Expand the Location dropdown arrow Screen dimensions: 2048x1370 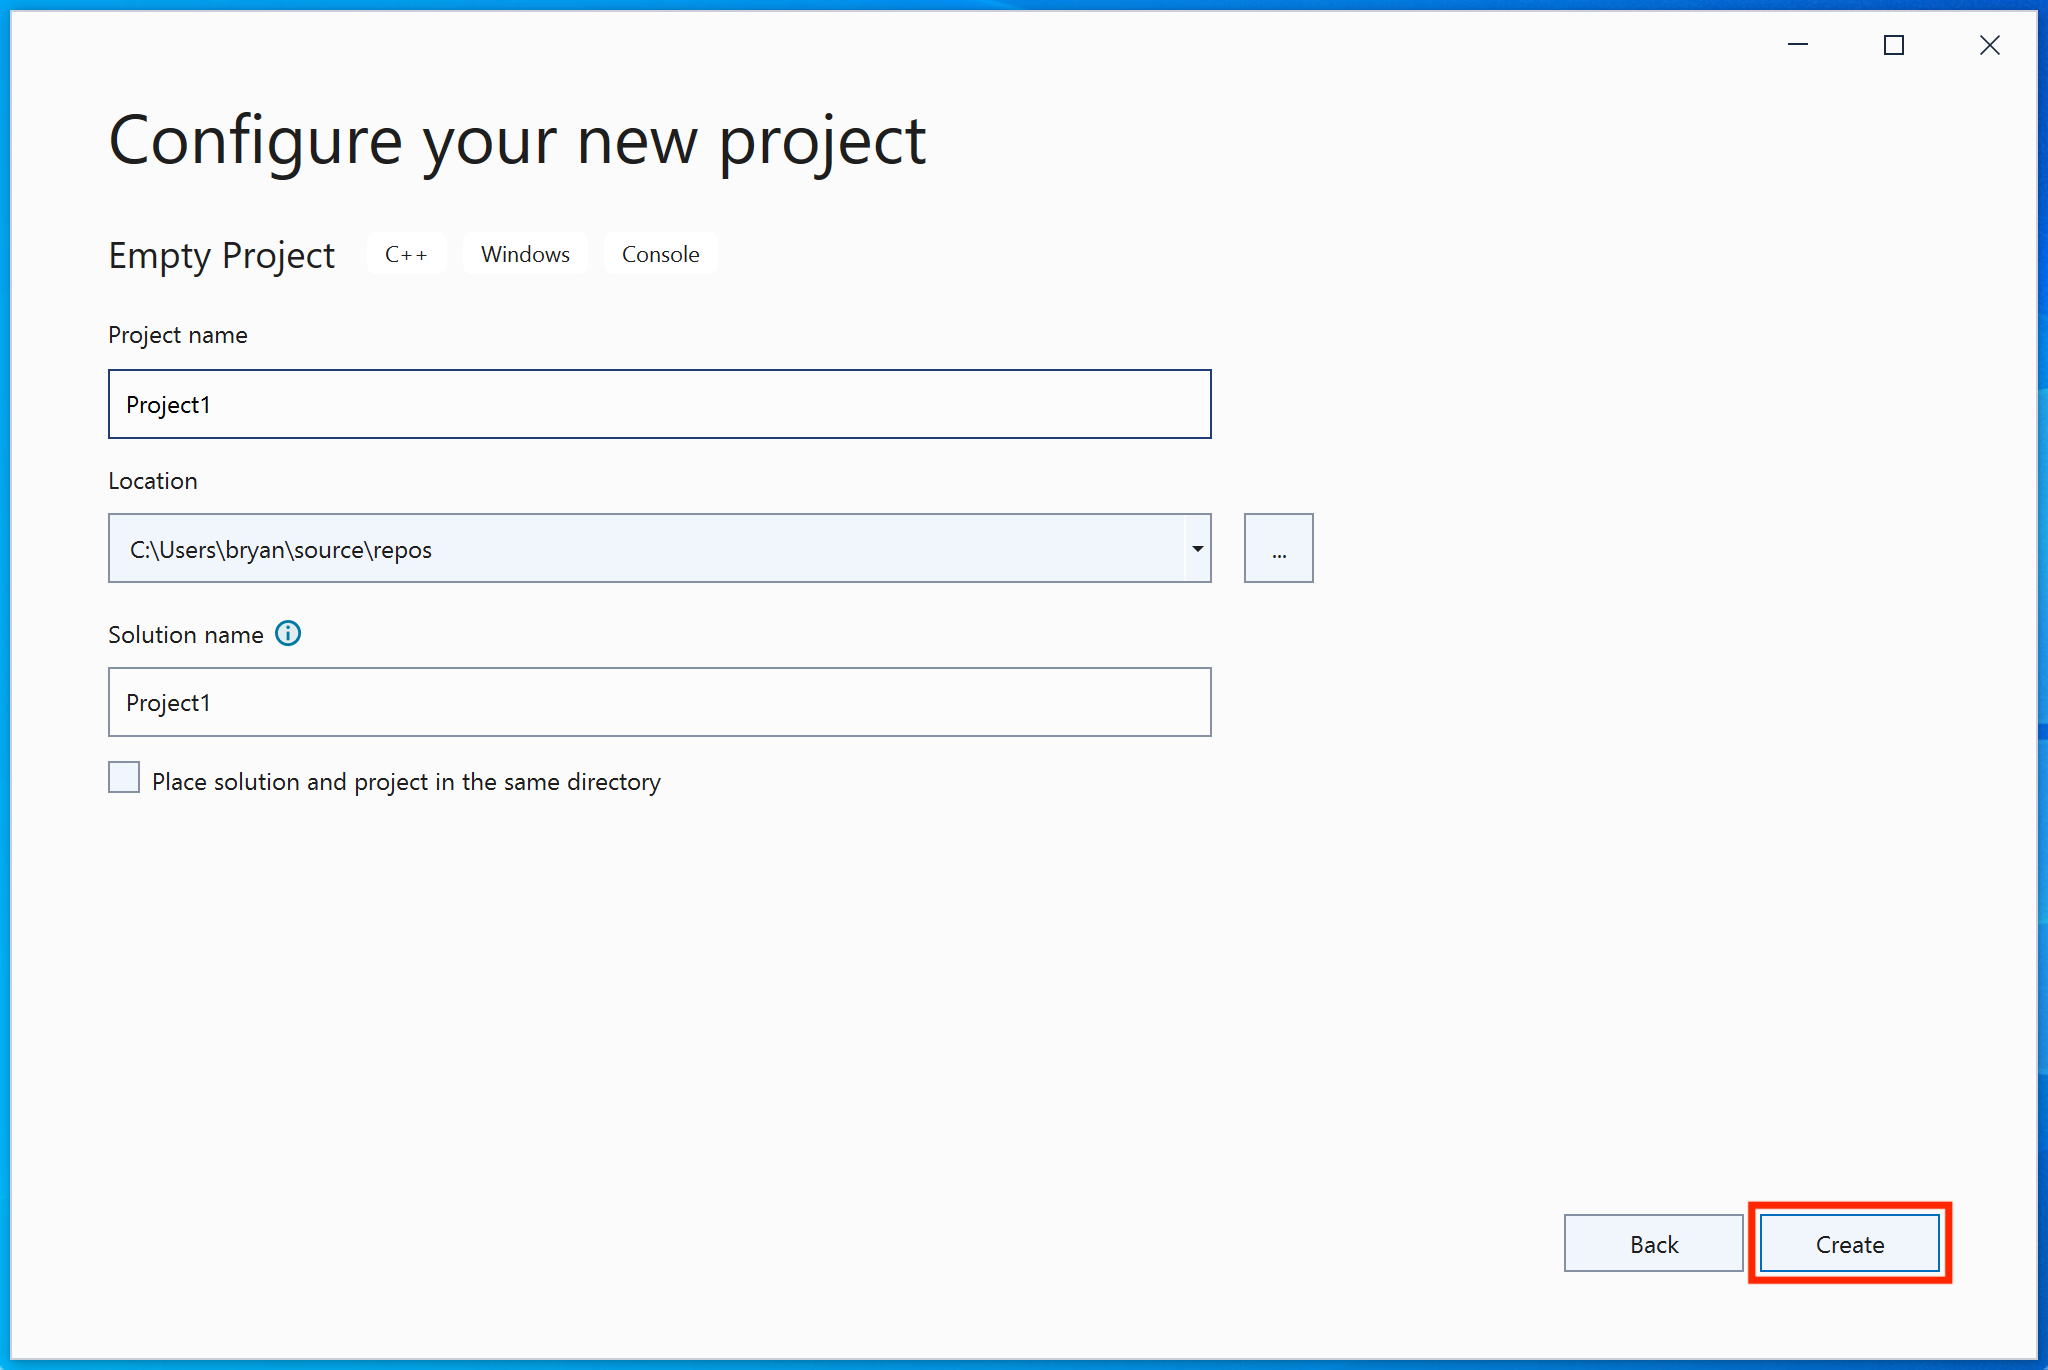point(1197,549)
